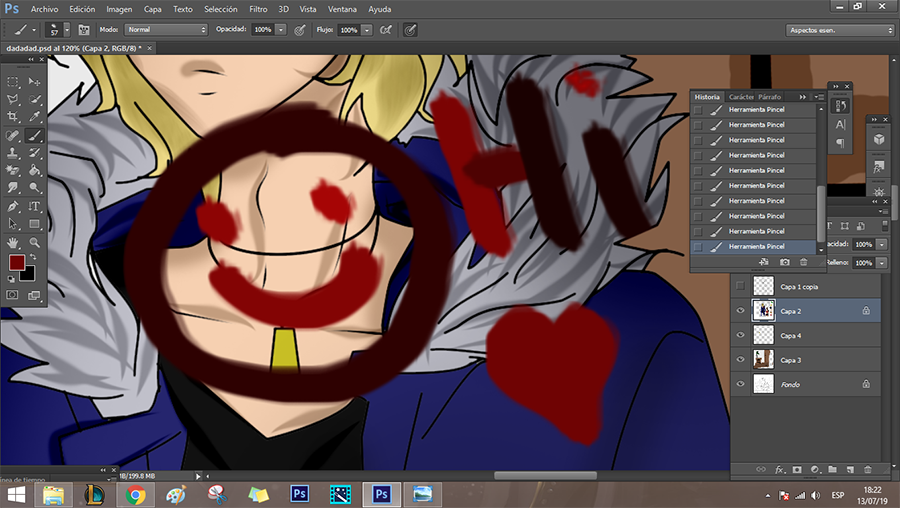The width and height of the screenshot is (900, 508).
Task: Swap foreground and background colors
Action: [x=32, y=256]
